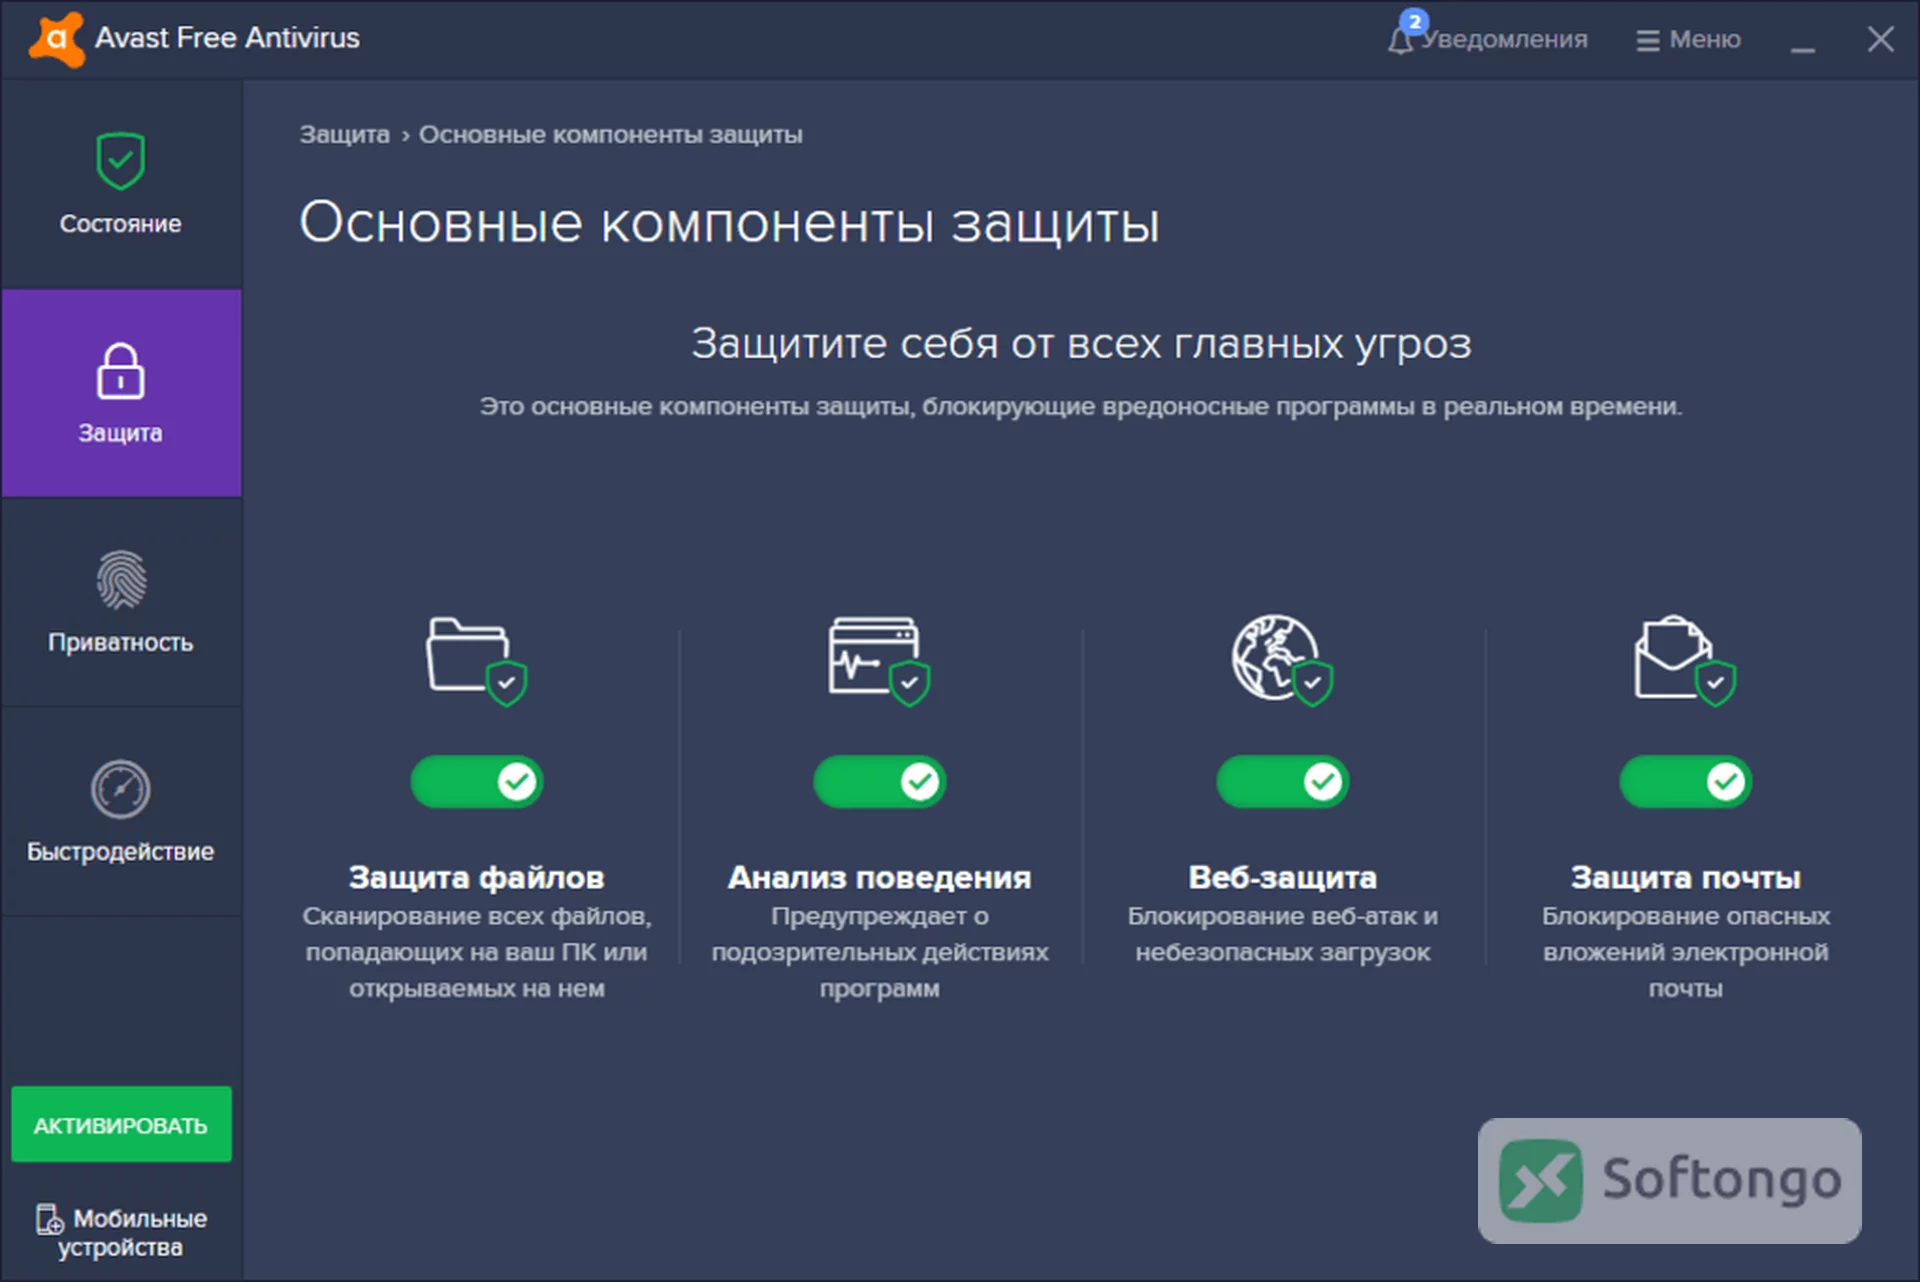This screenshot has height=1282, width=1920.
Task: Click the behavior analysis window icon
Action: [x=879, y=660]
